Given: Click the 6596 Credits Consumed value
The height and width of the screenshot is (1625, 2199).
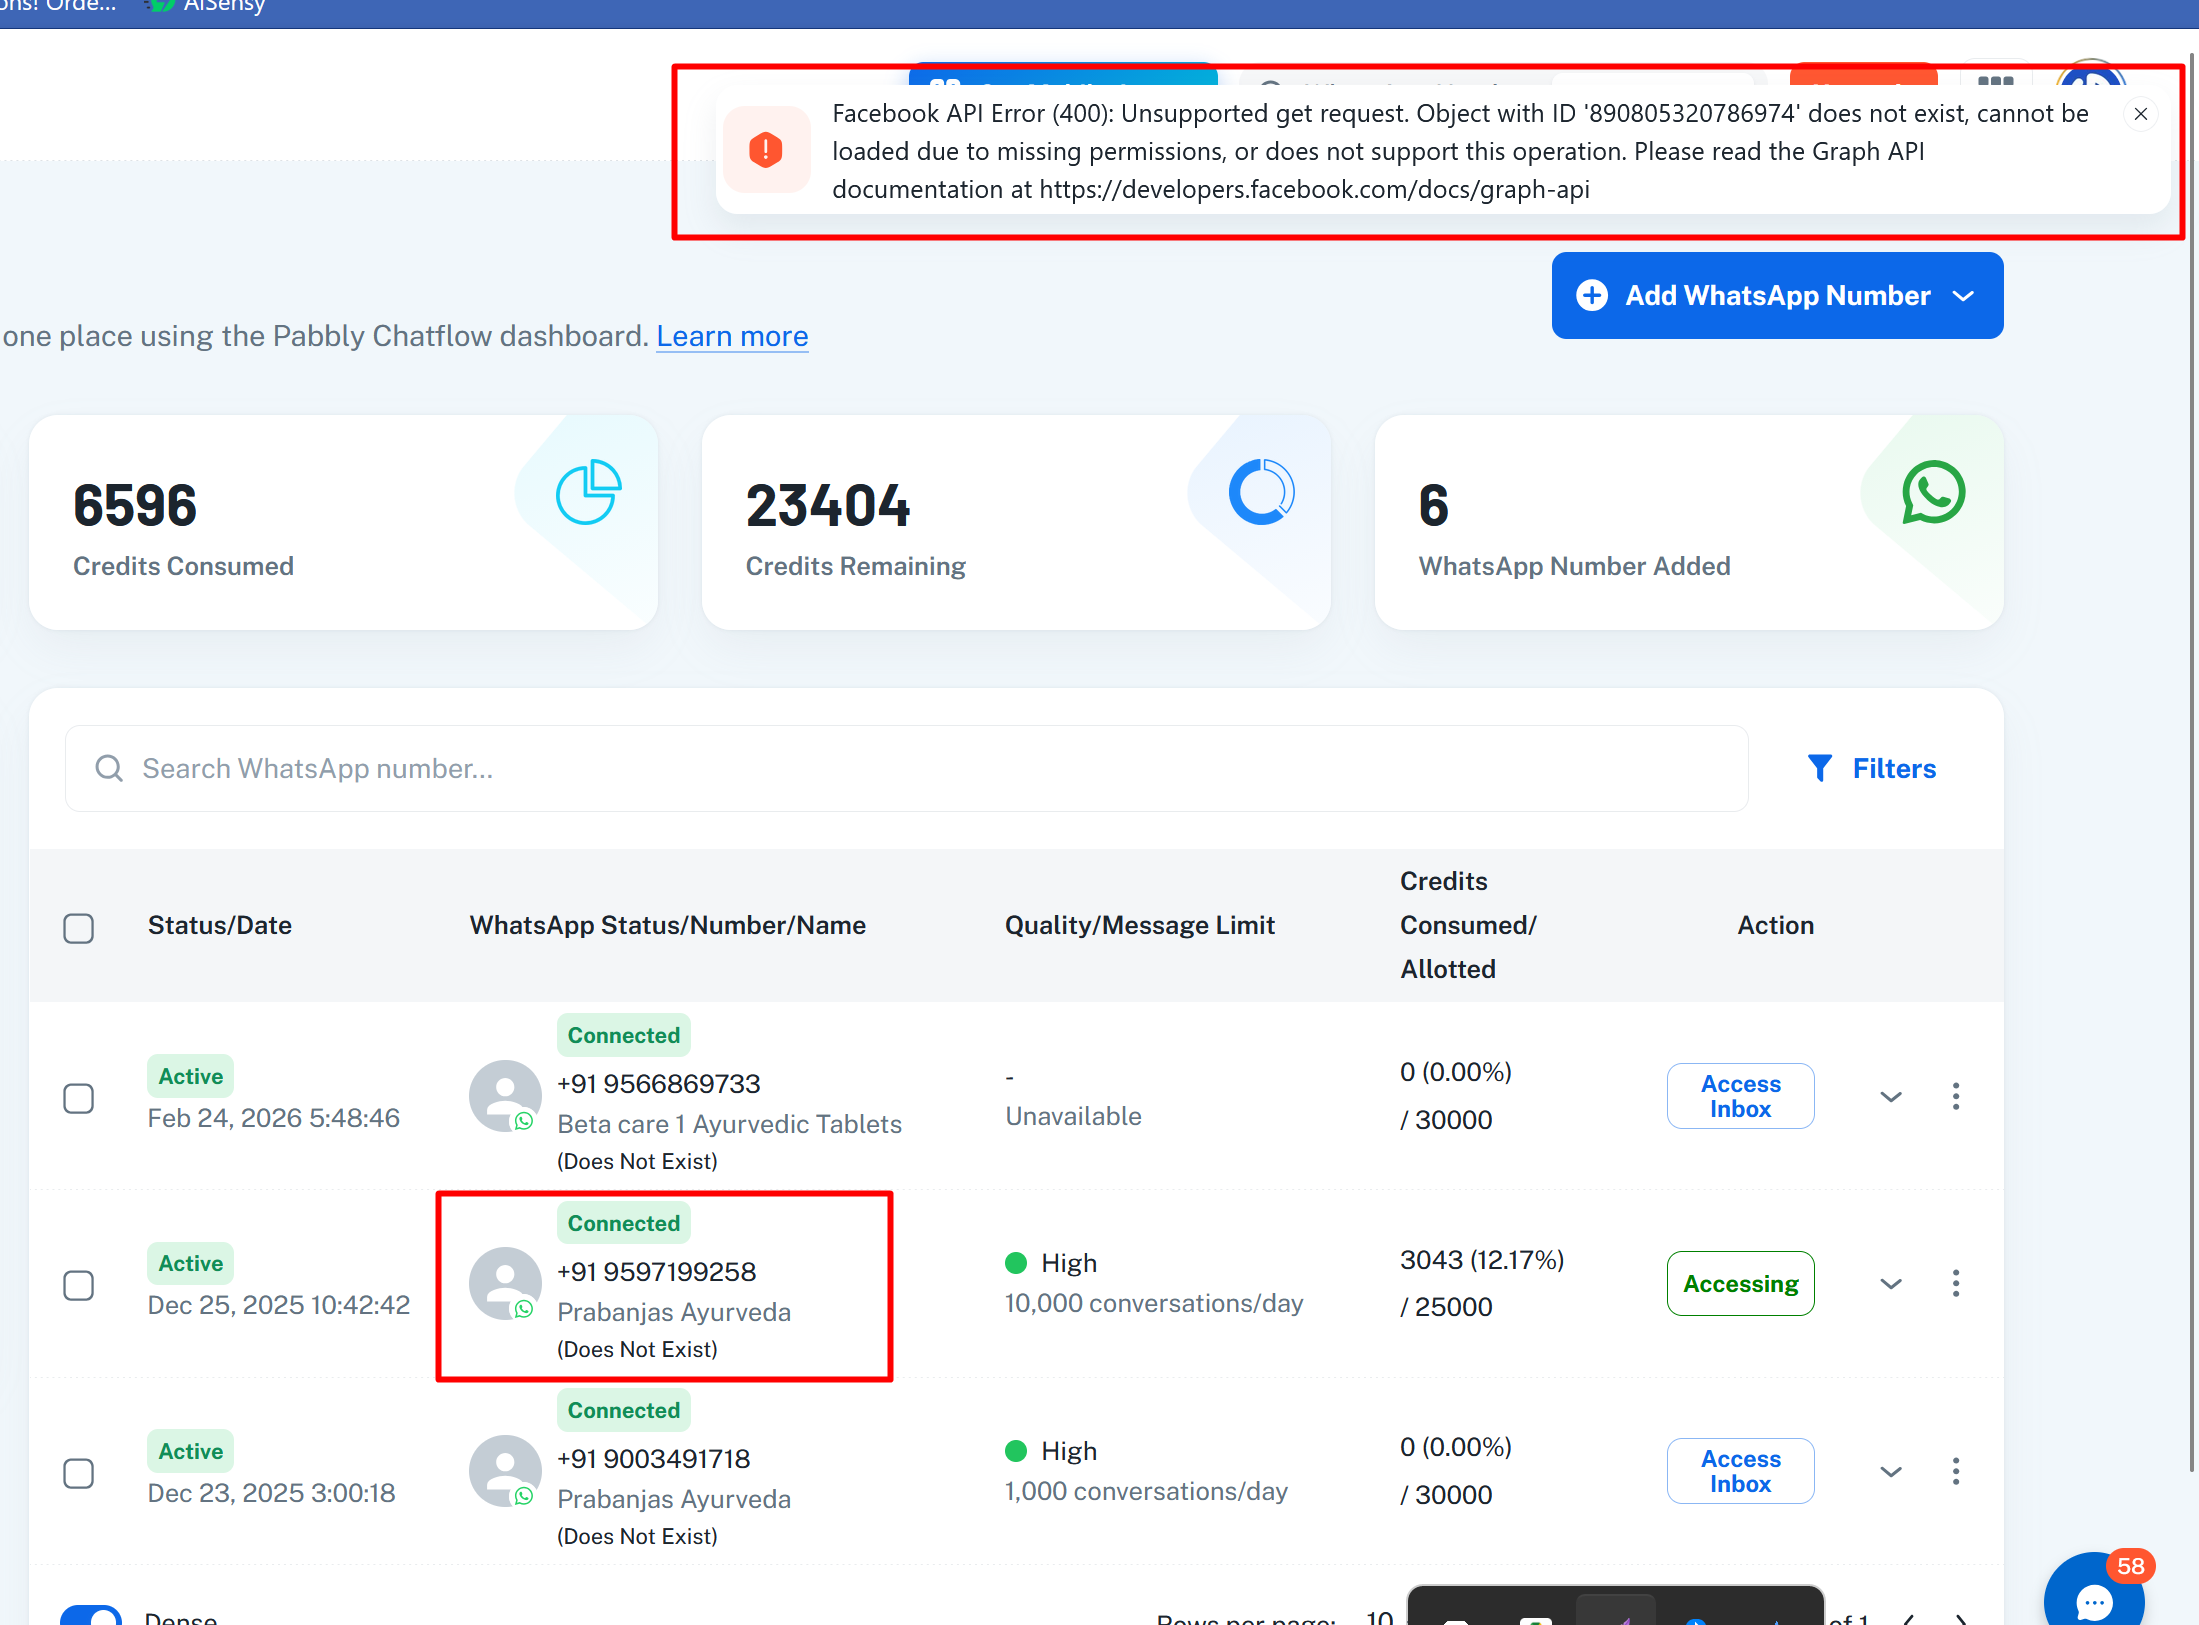Looking at the screenshot, I should coord(135,505).
